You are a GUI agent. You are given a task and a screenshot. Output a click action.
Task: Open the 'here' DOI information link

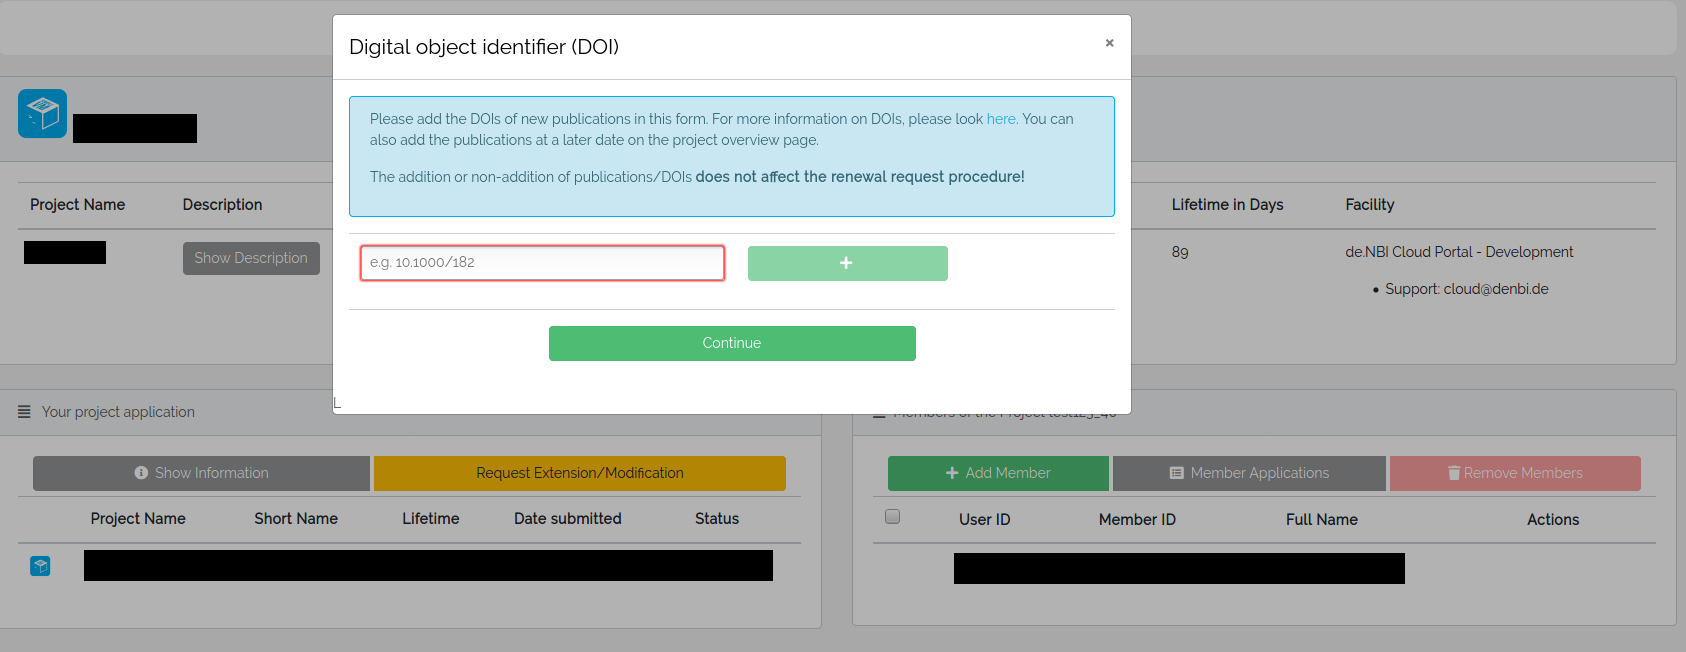(1000, 119)
